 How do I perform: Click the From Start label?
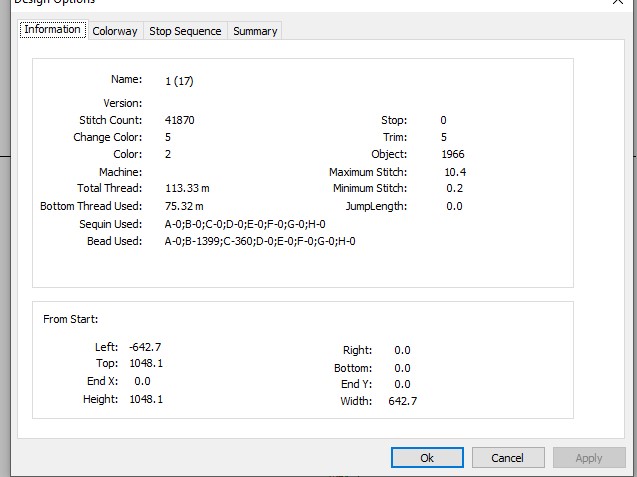click(71, 319)
